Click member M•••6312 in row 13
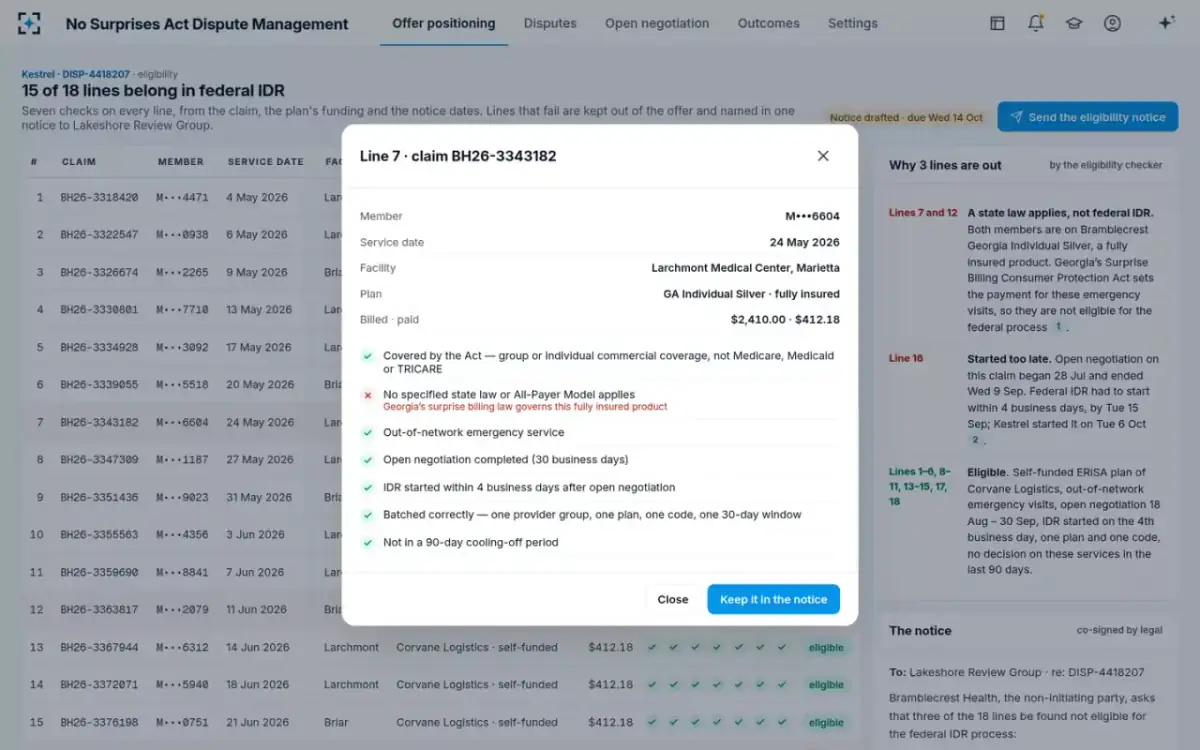Image resolution: width=1200 pixels, height=750 pixels. (182, 647)
